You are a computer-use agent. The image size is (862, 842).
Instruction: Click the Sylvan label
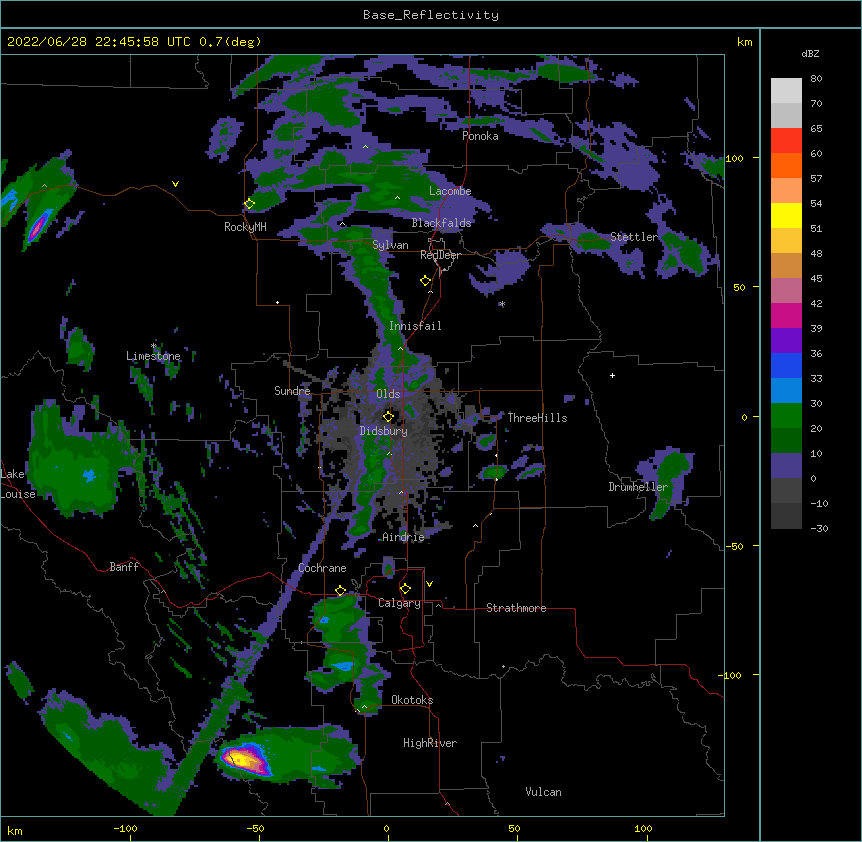tap(390, 245)
